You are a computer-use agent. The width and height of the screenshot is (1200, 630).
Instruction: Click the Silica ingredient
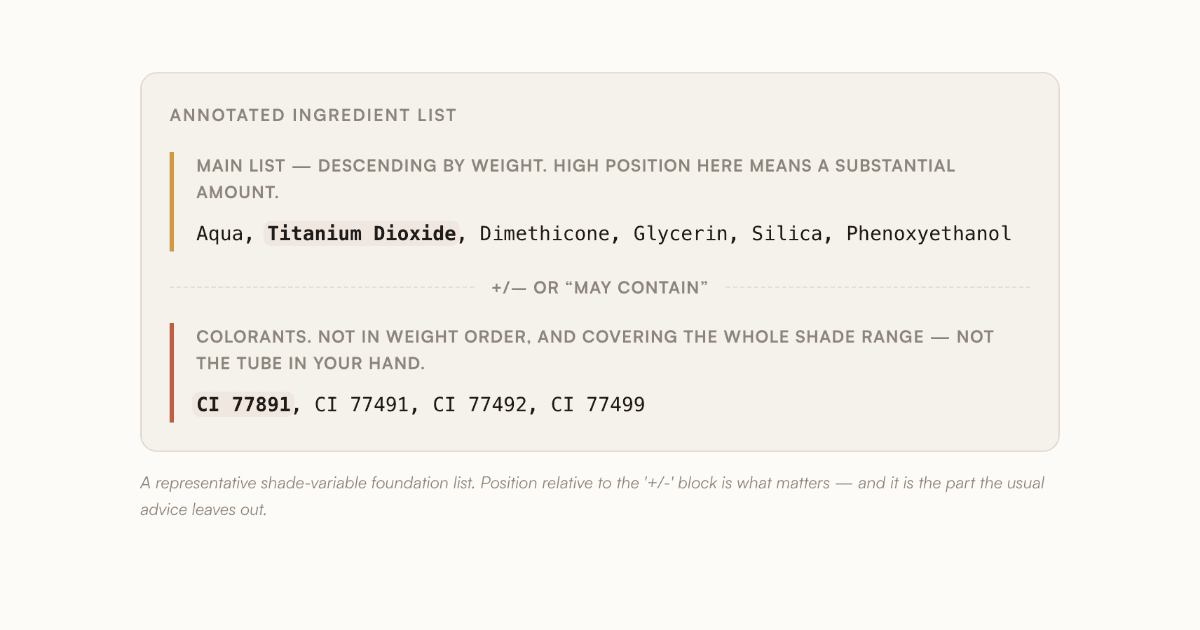[787, 234]
